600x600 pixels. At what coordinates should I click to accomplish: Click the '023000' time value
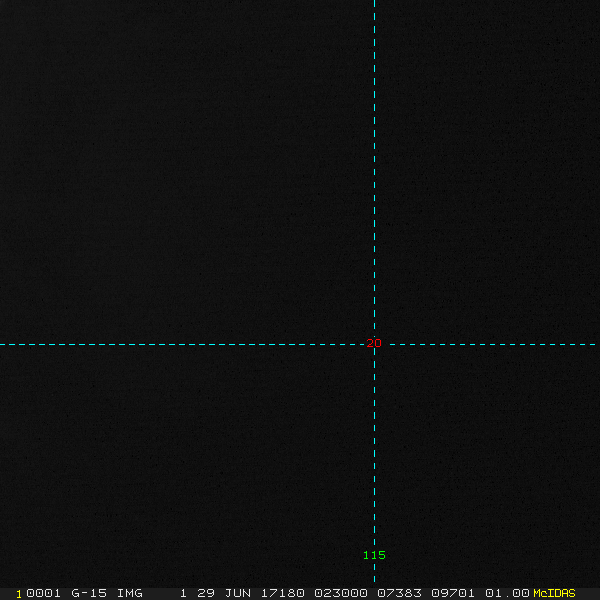click(x=341, y=593)
